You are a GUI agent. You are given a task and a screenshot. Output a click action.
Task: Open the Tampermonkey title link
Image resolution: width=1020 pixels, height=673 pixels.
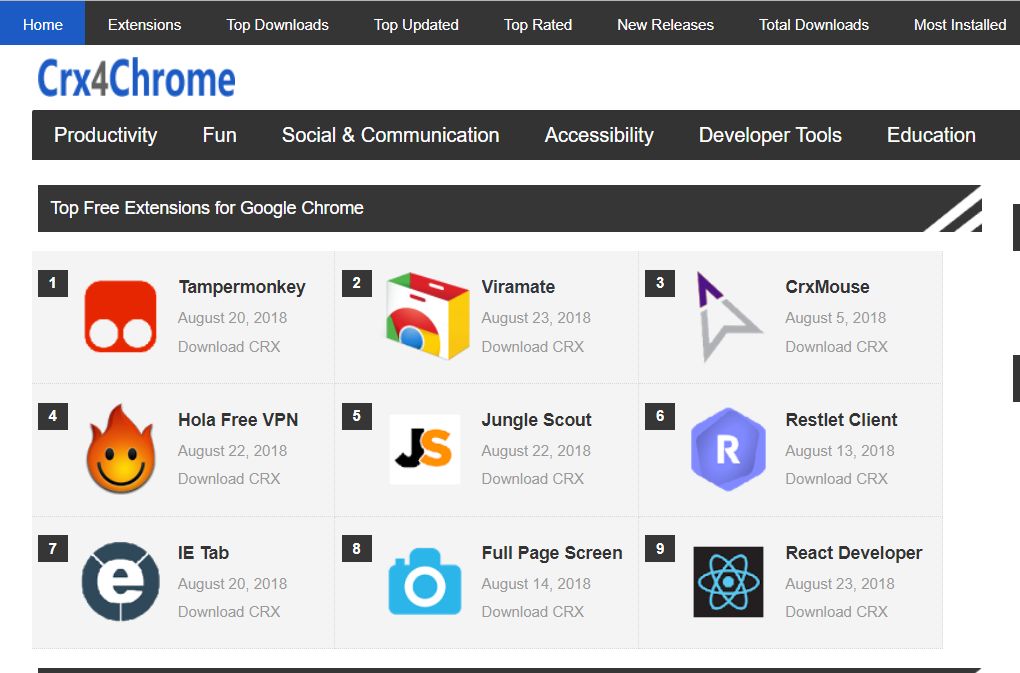[x=242, y=287]
